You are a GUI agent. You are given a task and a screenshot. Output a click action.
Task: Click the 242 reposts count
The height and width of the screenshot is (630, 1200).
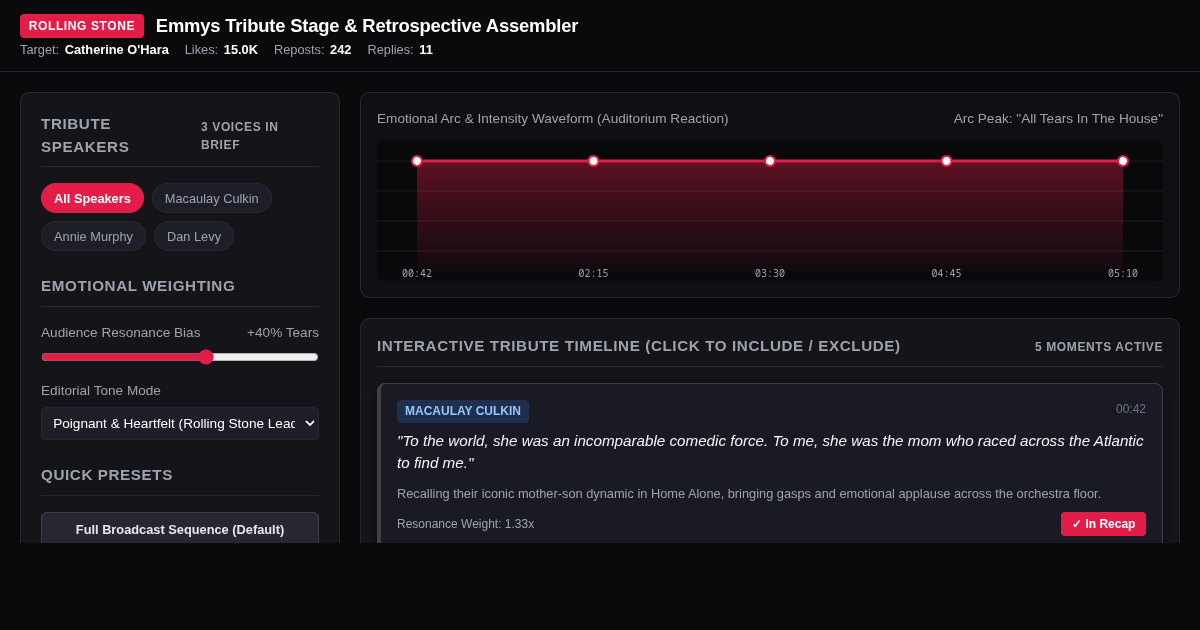click(341, 49)
